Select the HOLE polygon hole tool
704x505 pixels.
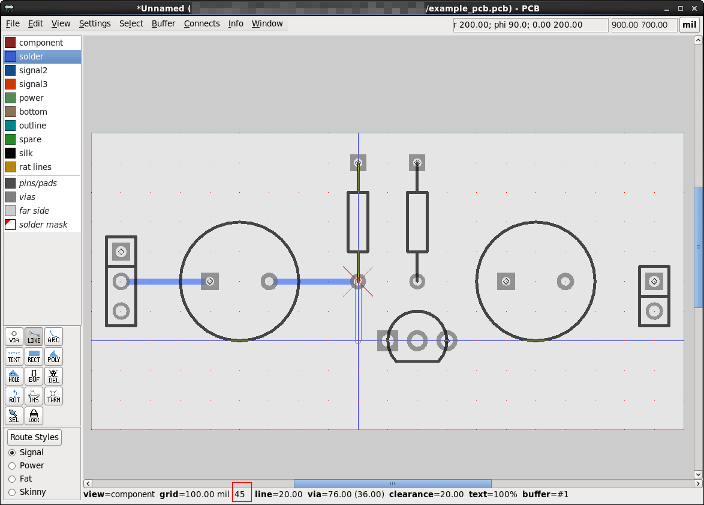(x=14, y=376)
